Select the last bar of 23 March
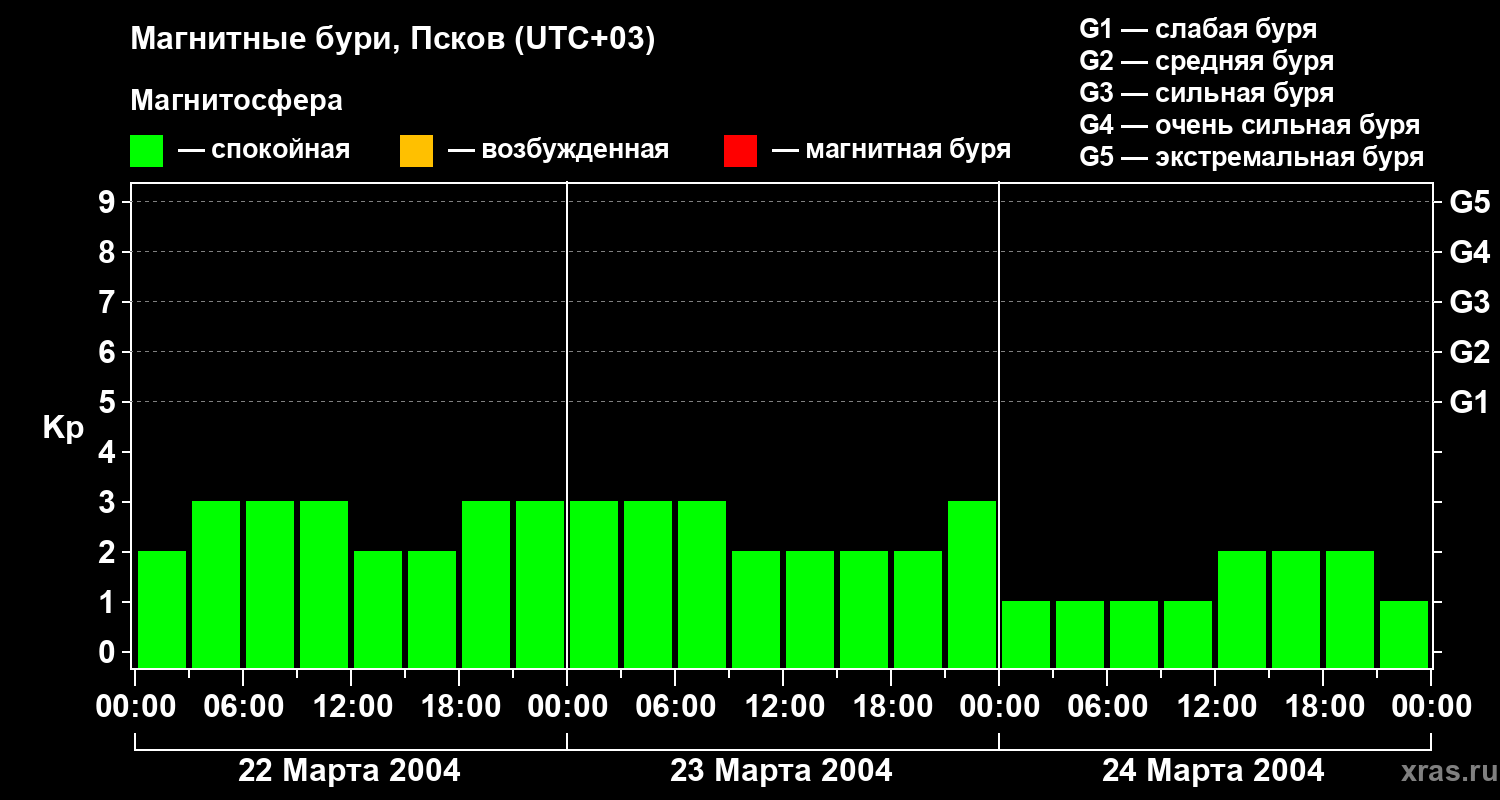 click(972, 584)
